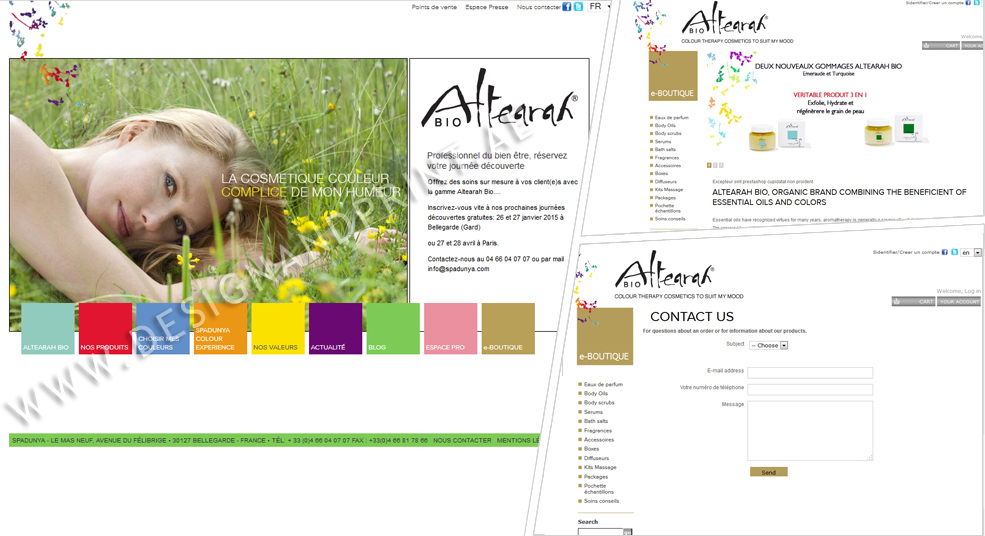Click the Twitter icon beside the FR selector

tap(578, 6)
